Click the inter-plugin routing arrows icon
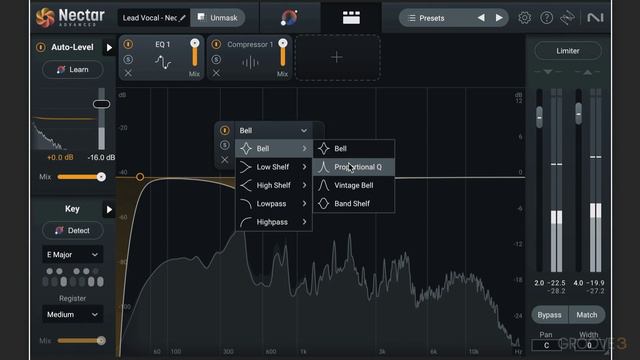The height and width of the screenshot is (360, 640). pos(568,18)
